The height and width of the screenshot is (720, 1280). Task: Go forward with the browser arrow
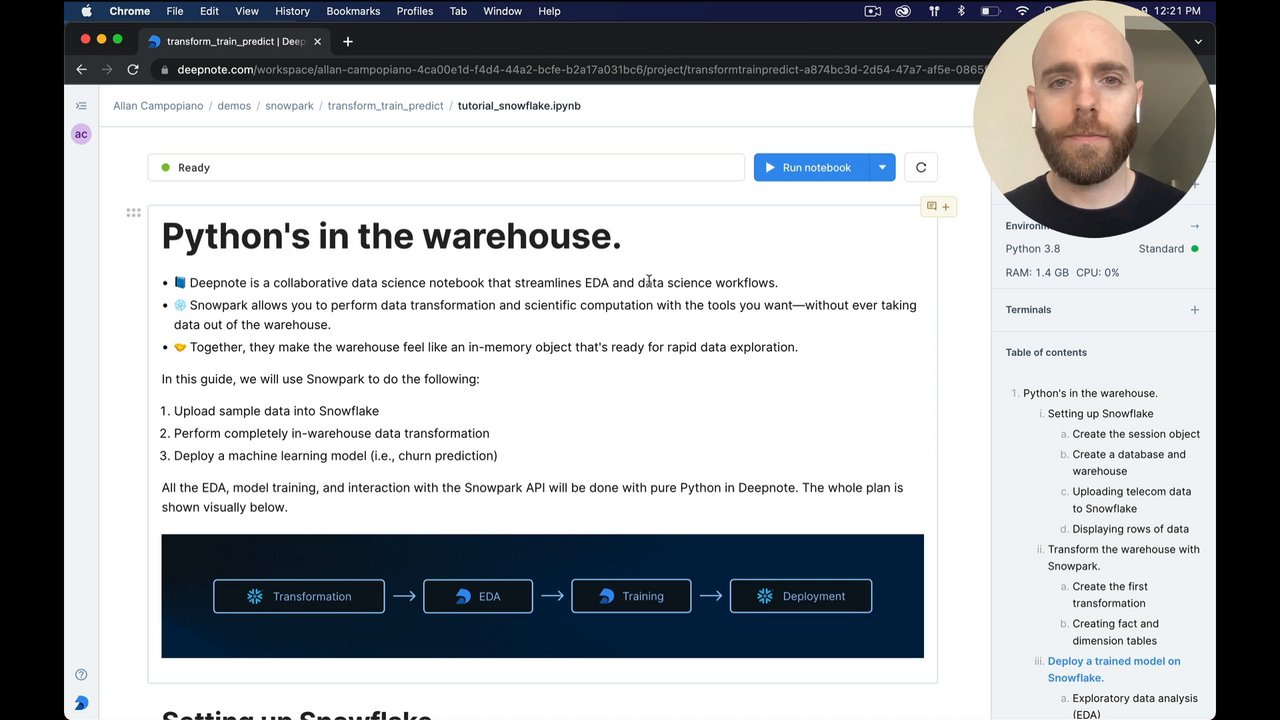click(x=107, y=69)
